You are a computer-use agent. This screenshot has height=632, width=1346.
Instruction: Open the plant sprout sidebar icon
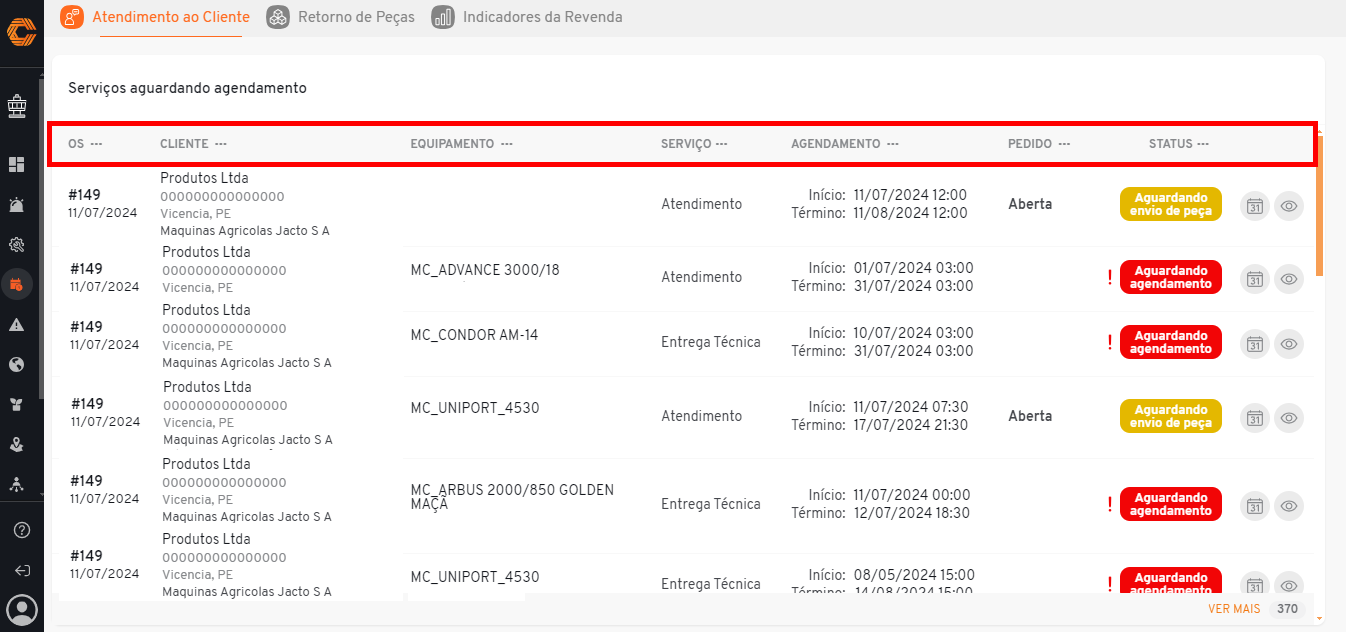tap(17, 404)
